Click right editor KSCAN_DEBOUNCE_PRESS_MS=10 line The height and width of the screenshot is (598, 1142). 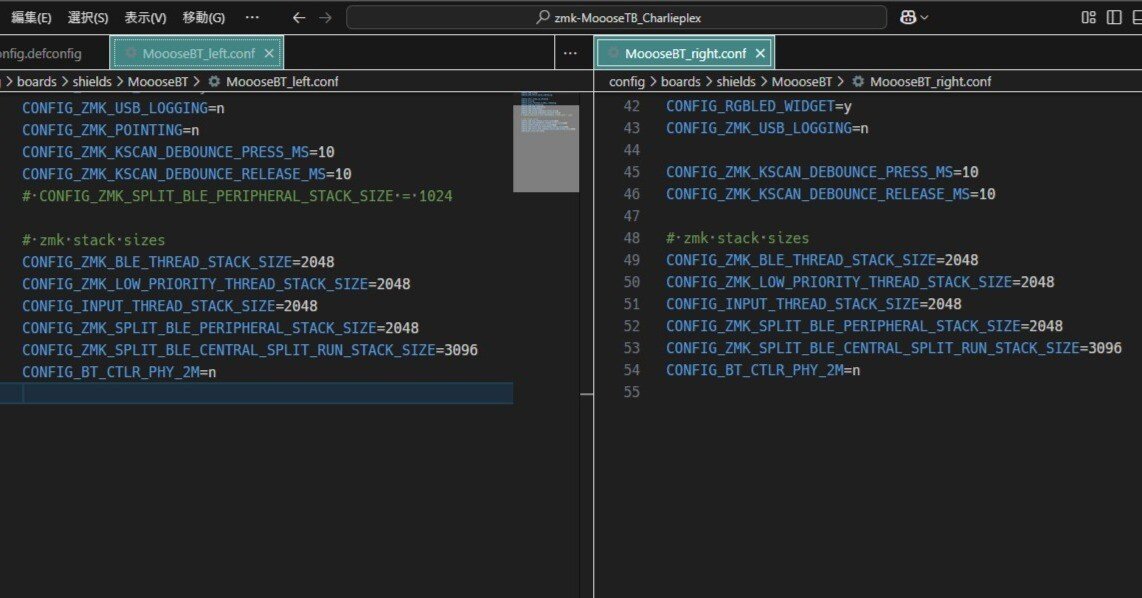tap(822, 172)
